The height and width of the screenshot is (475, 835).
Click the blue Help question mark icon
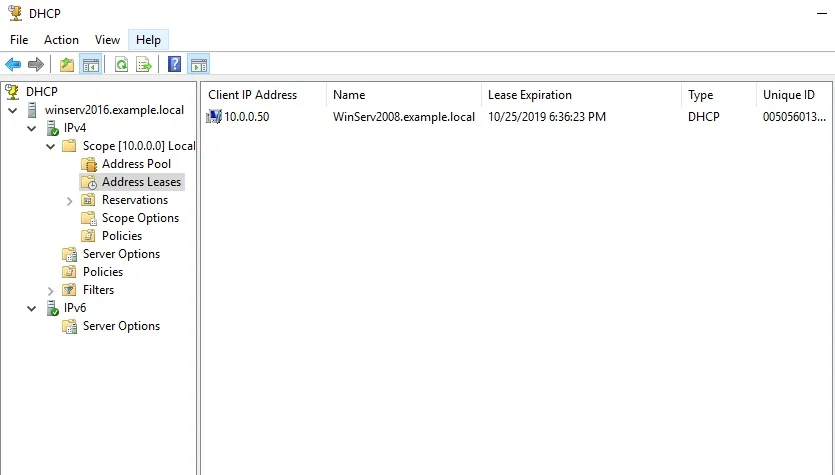click(x=174, y=65)
